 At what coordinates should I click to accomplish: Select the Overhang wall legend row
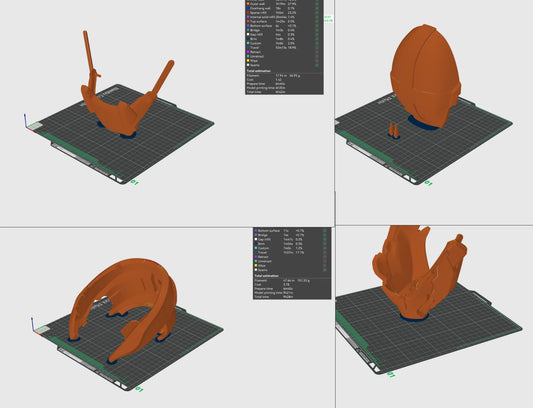click(x=284, y=8)
